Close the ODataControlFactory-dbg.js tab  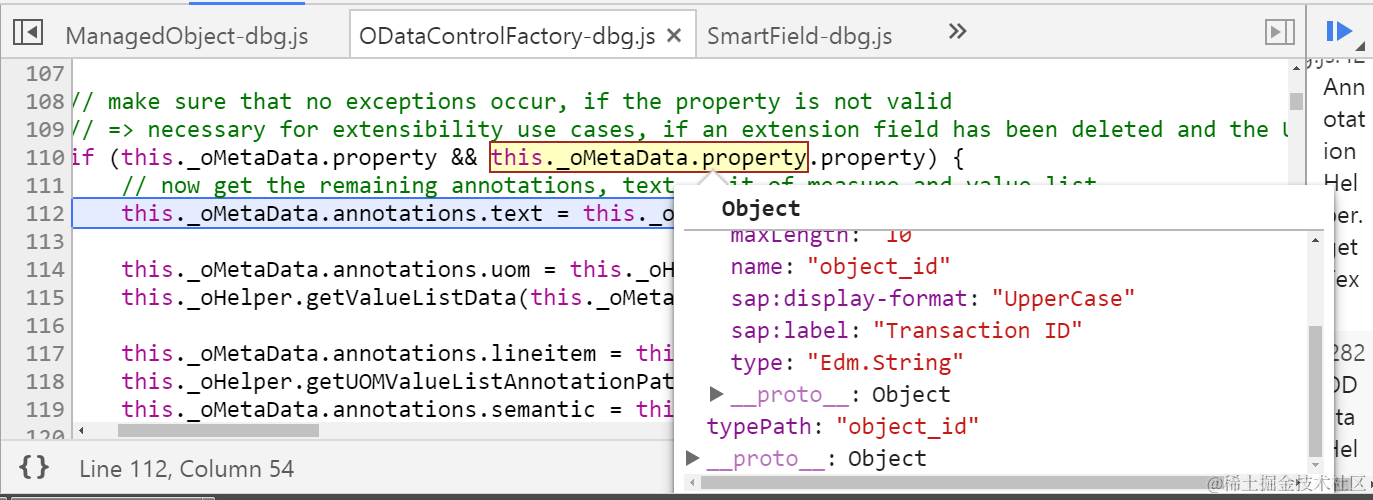pyautogui.click(x=674, y=36)
